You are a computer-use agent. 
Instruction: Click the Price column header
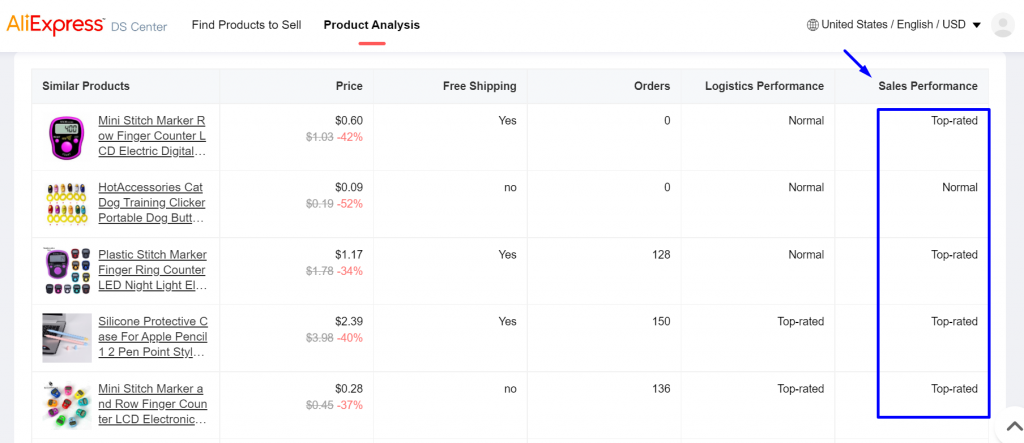pos(349,86)
